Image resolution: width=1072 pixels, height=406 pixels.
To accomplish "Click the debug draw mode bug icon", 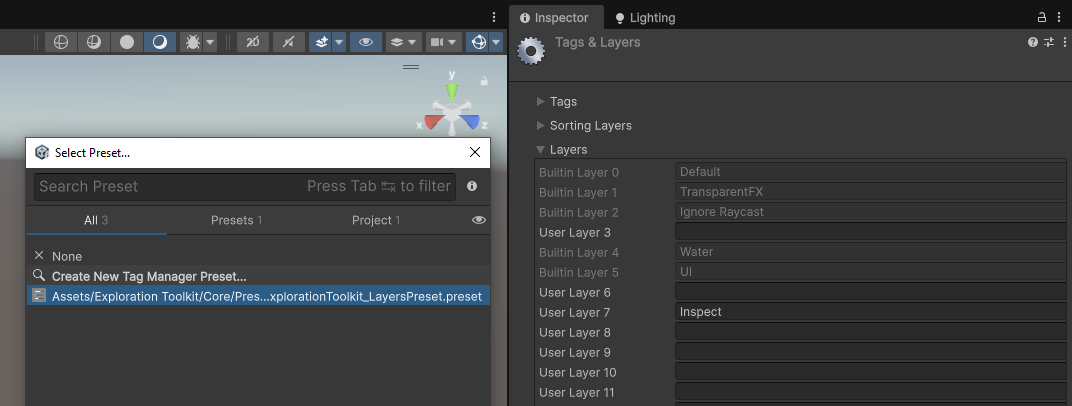I will (x=193, y=42).
